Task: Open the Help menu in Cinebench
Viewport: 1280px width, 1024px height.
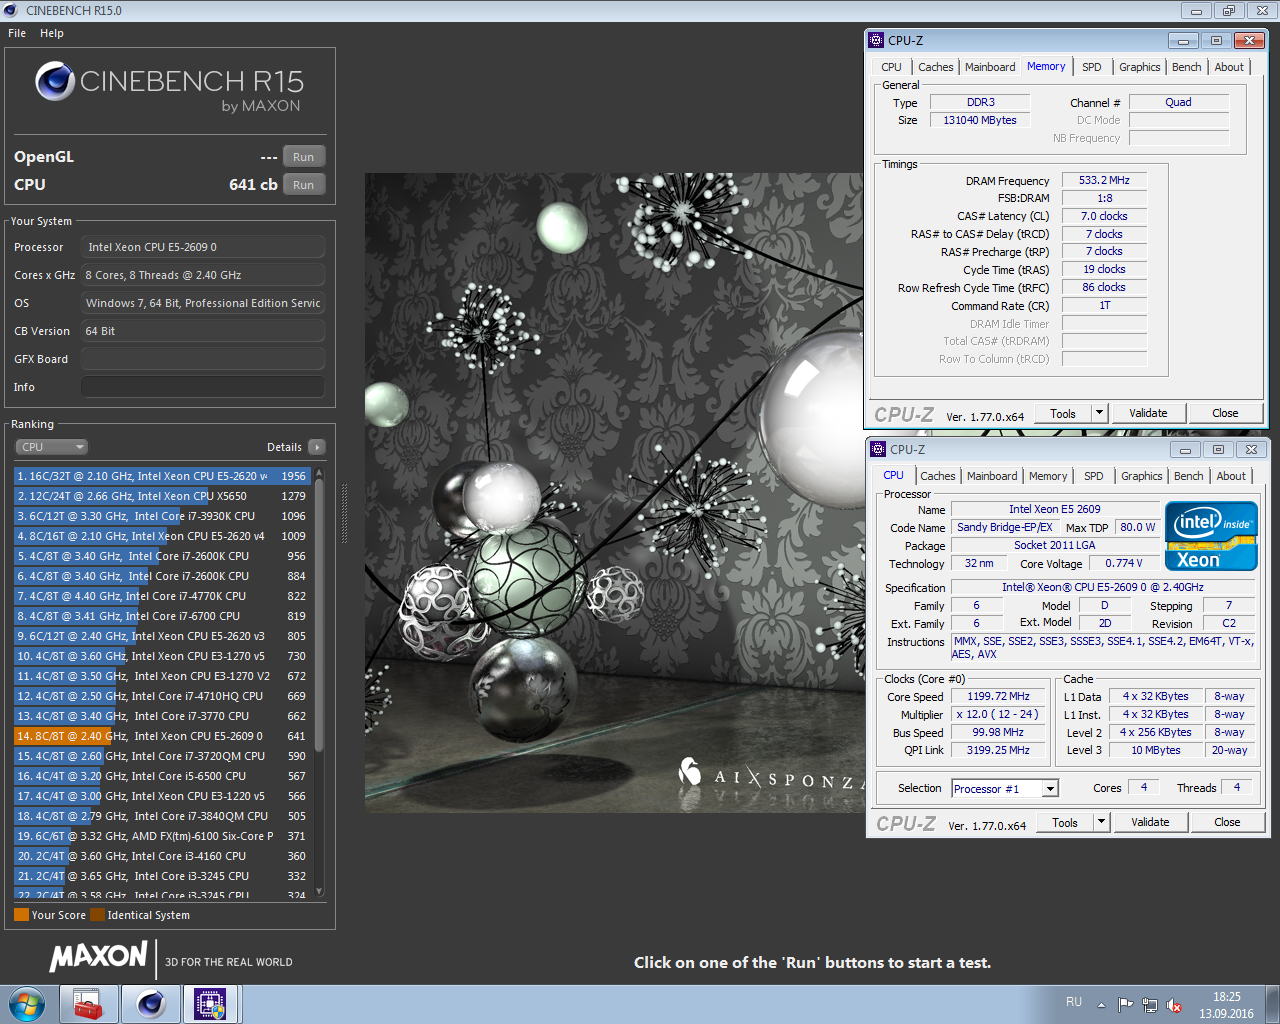Action: 52,33
